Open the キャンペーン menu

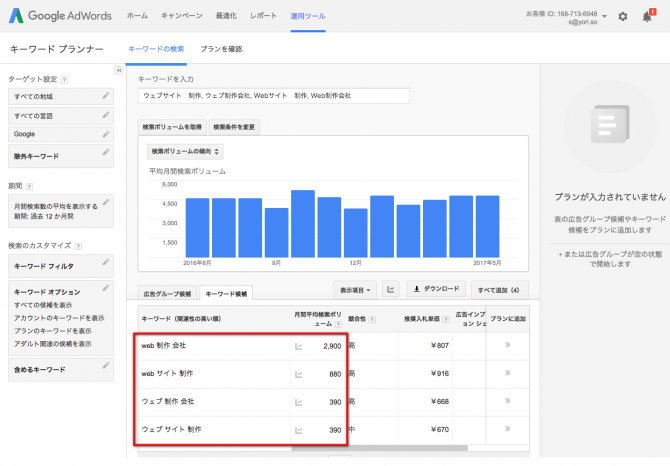182,16
